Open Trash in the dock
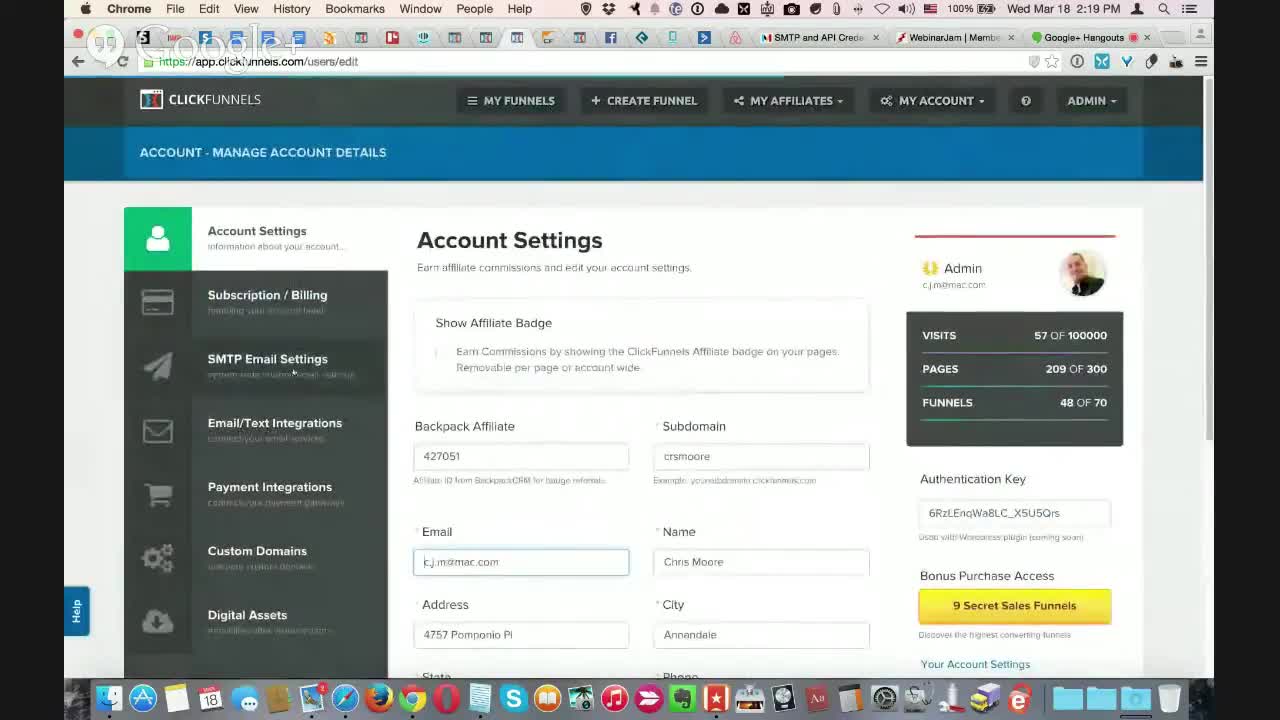Screen dimensions: 1280x720 click(x=1169, y=698)
